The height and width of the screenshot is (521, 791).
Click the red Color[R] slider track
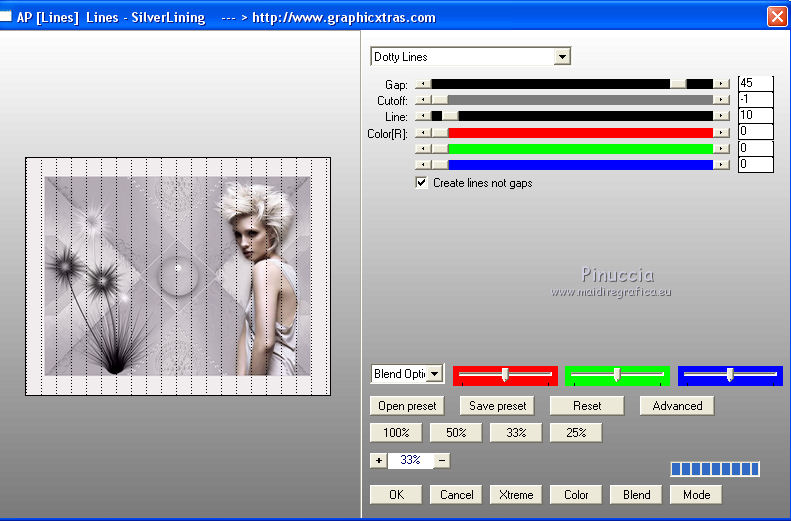tap(572, 133)
